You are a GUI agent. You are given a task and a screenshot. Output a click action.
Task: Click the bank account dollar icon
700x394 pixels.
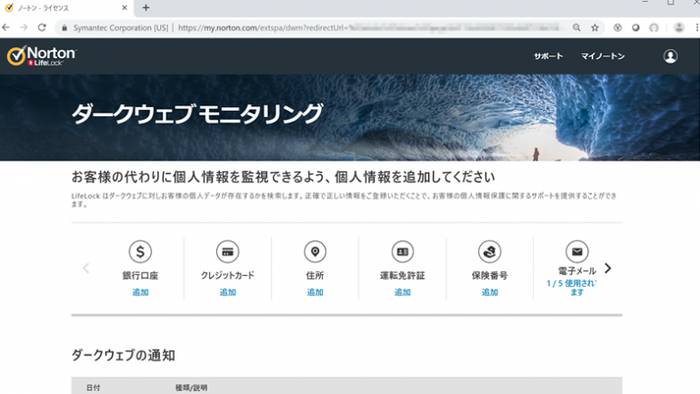point(140,252)
